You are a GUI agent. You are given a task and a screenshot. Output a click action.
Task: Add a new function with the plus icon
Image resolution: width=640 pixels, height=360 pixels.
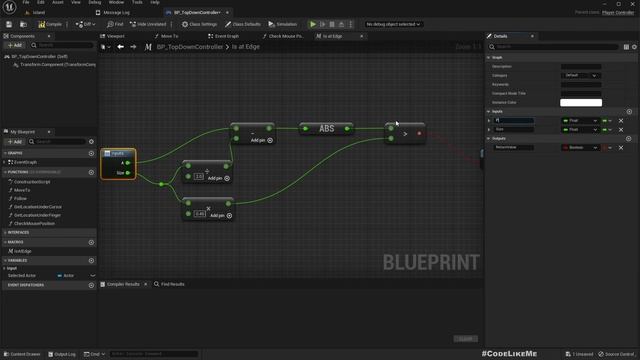(91, 172)
